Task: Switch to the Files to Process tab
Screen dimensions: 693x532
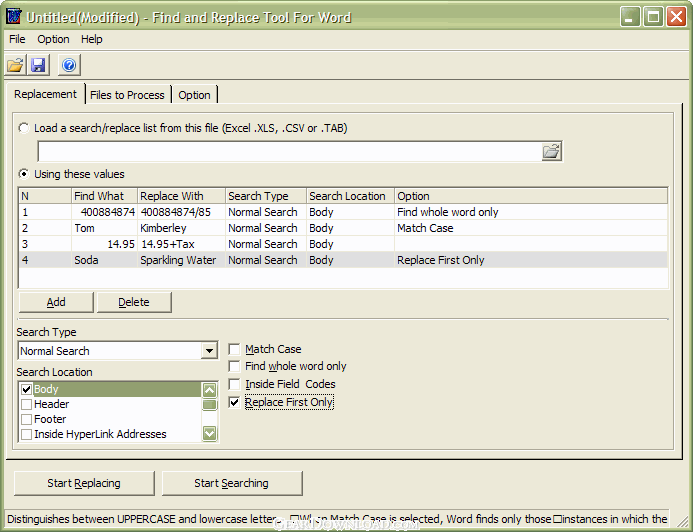Action: coord(127,95)
